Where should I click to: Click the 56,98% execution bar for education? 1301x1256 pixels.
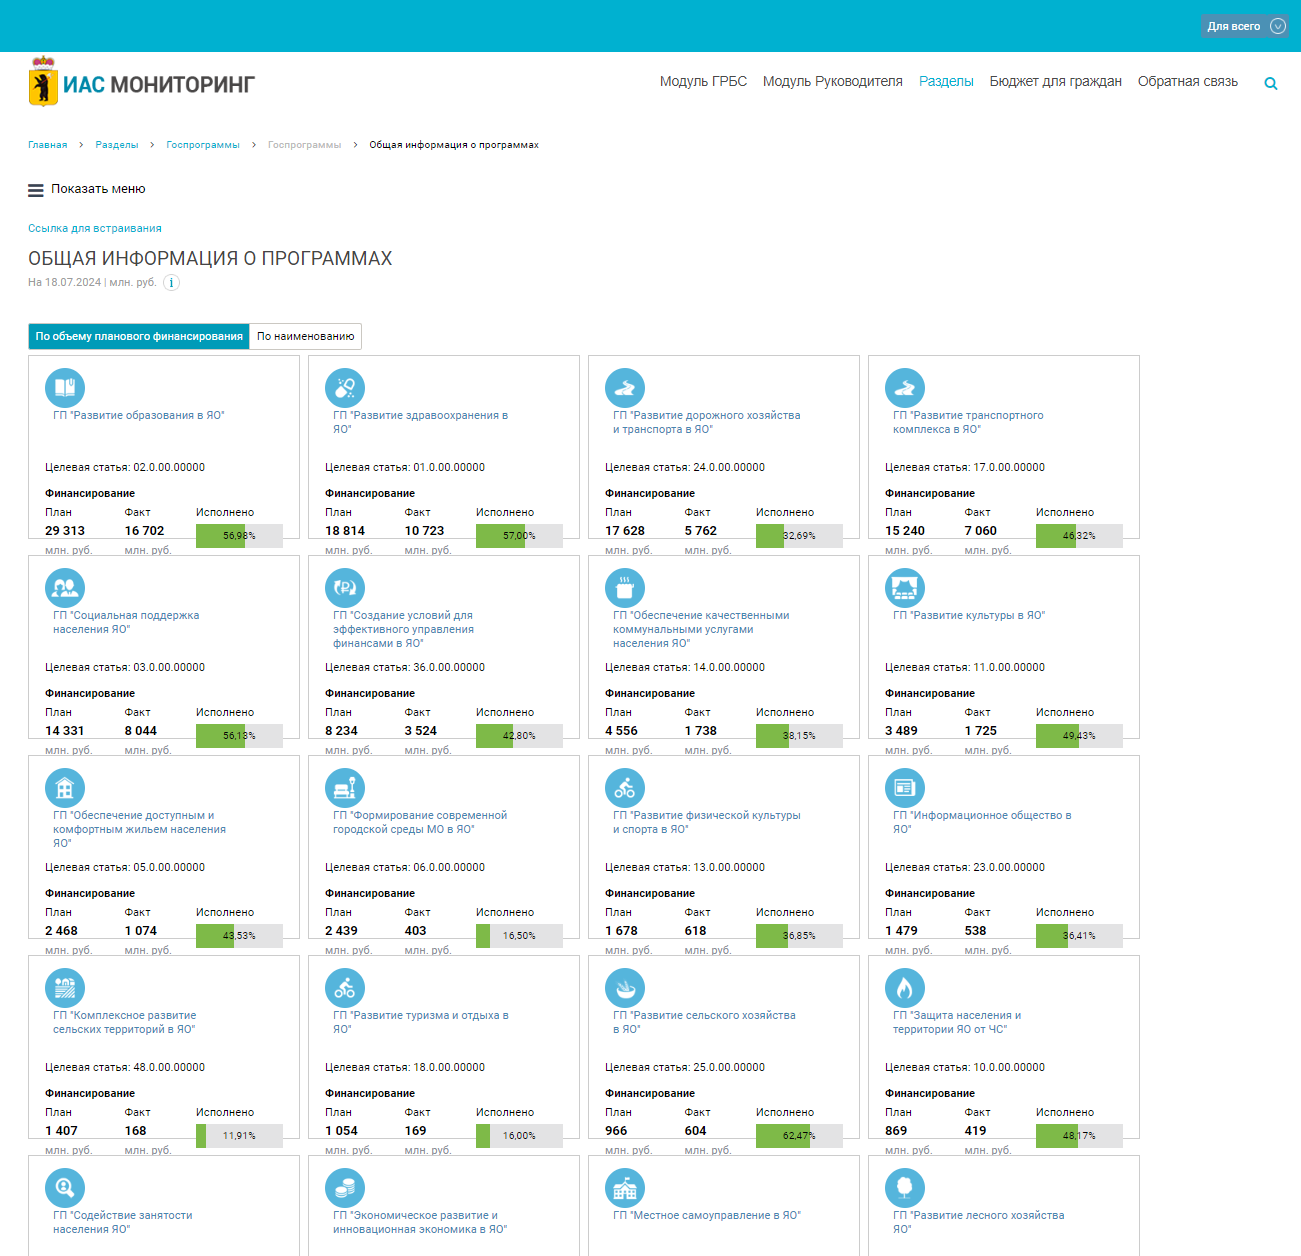click(x=239, y=536)
